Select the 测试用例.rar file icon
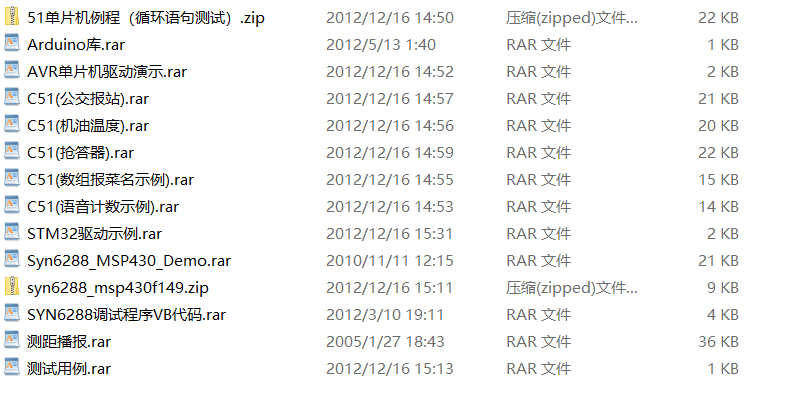 [12, 367]
